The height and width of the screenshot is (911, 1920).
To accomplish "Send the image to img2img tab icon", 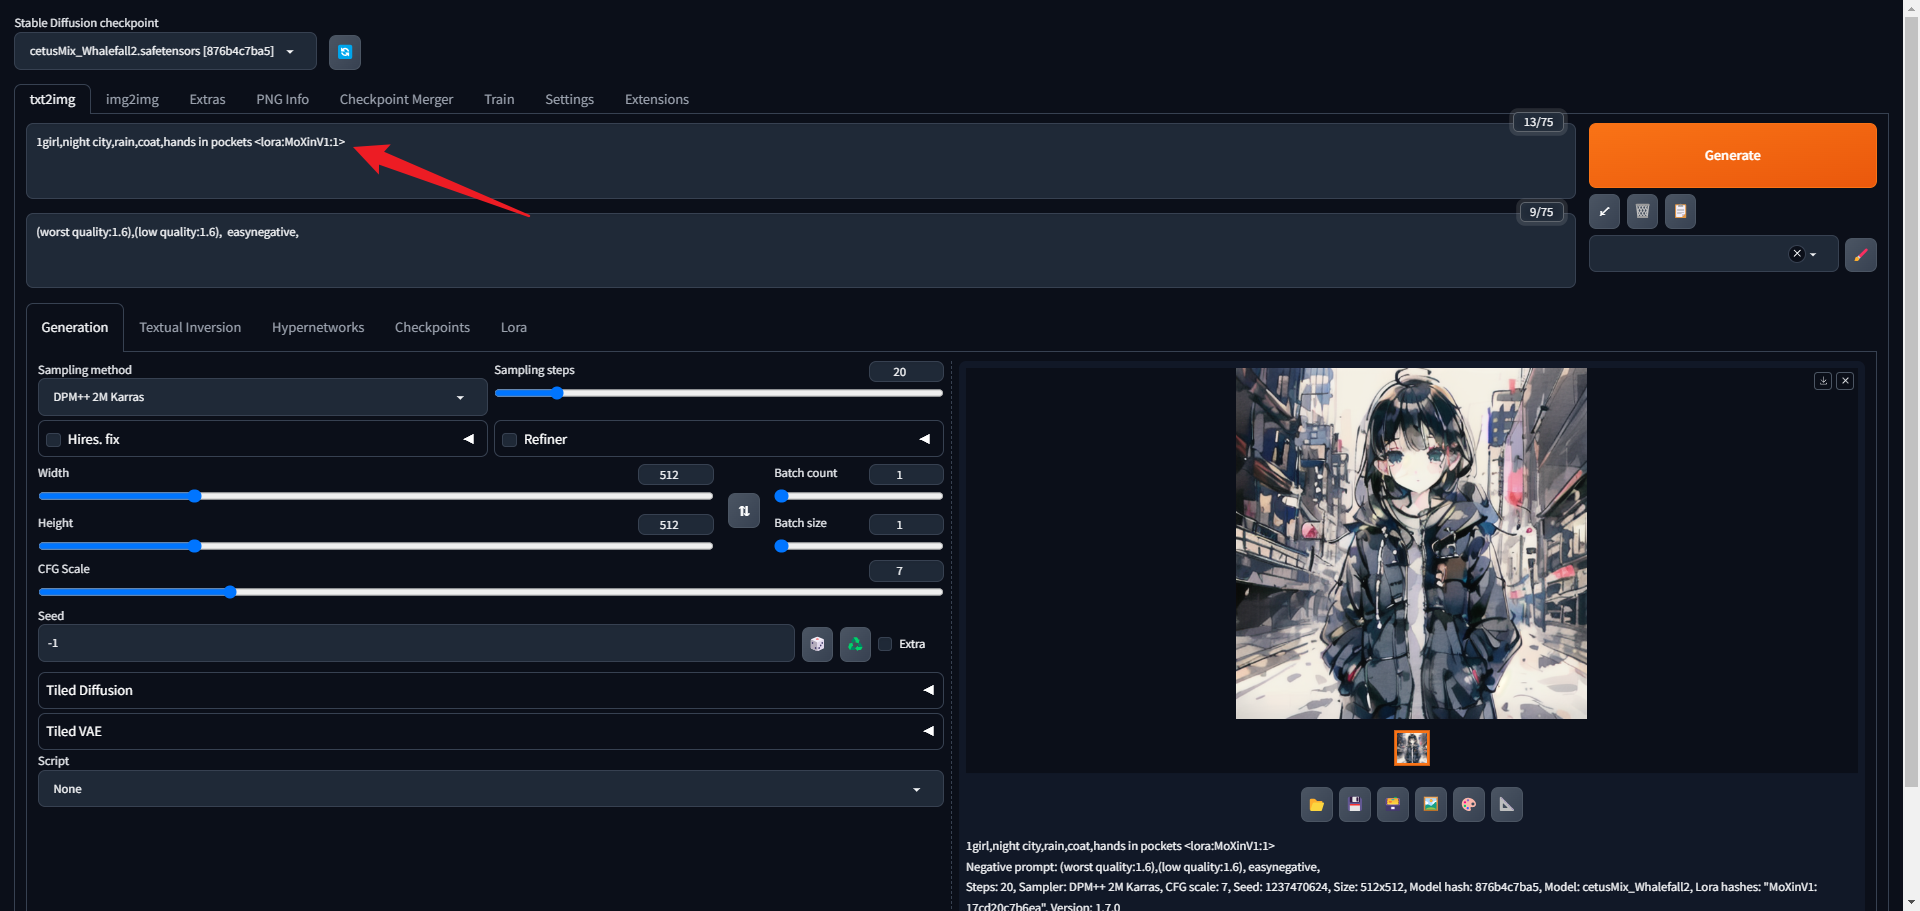I will click(1430, 804).
